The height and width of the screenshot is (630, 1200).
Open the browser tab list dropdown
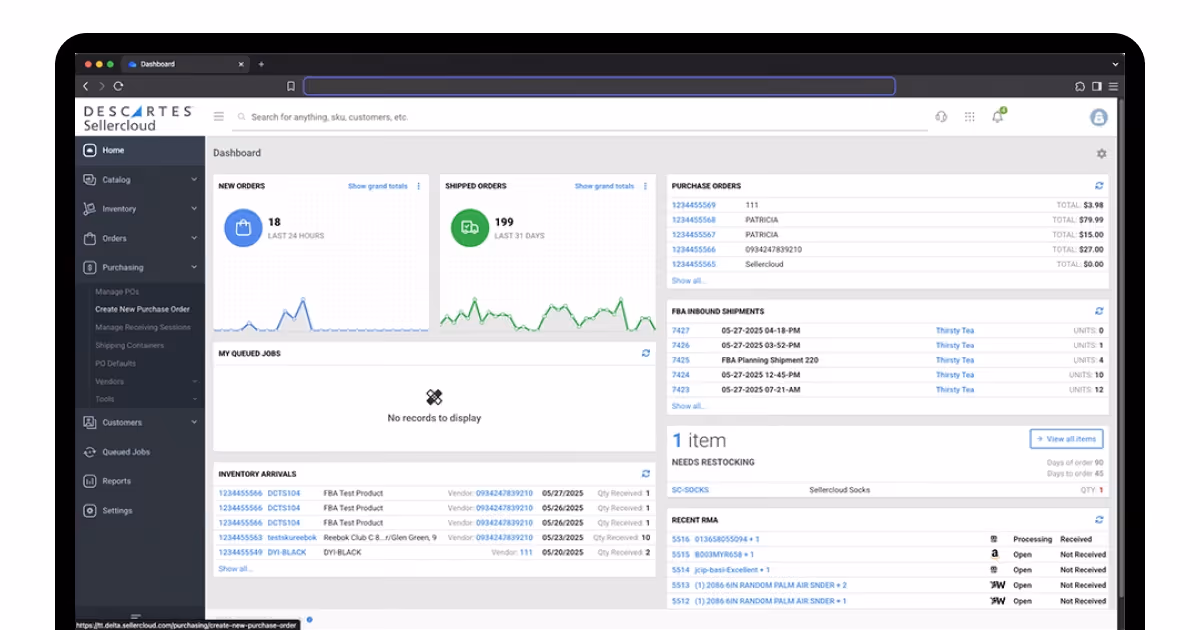[1114, 64]
